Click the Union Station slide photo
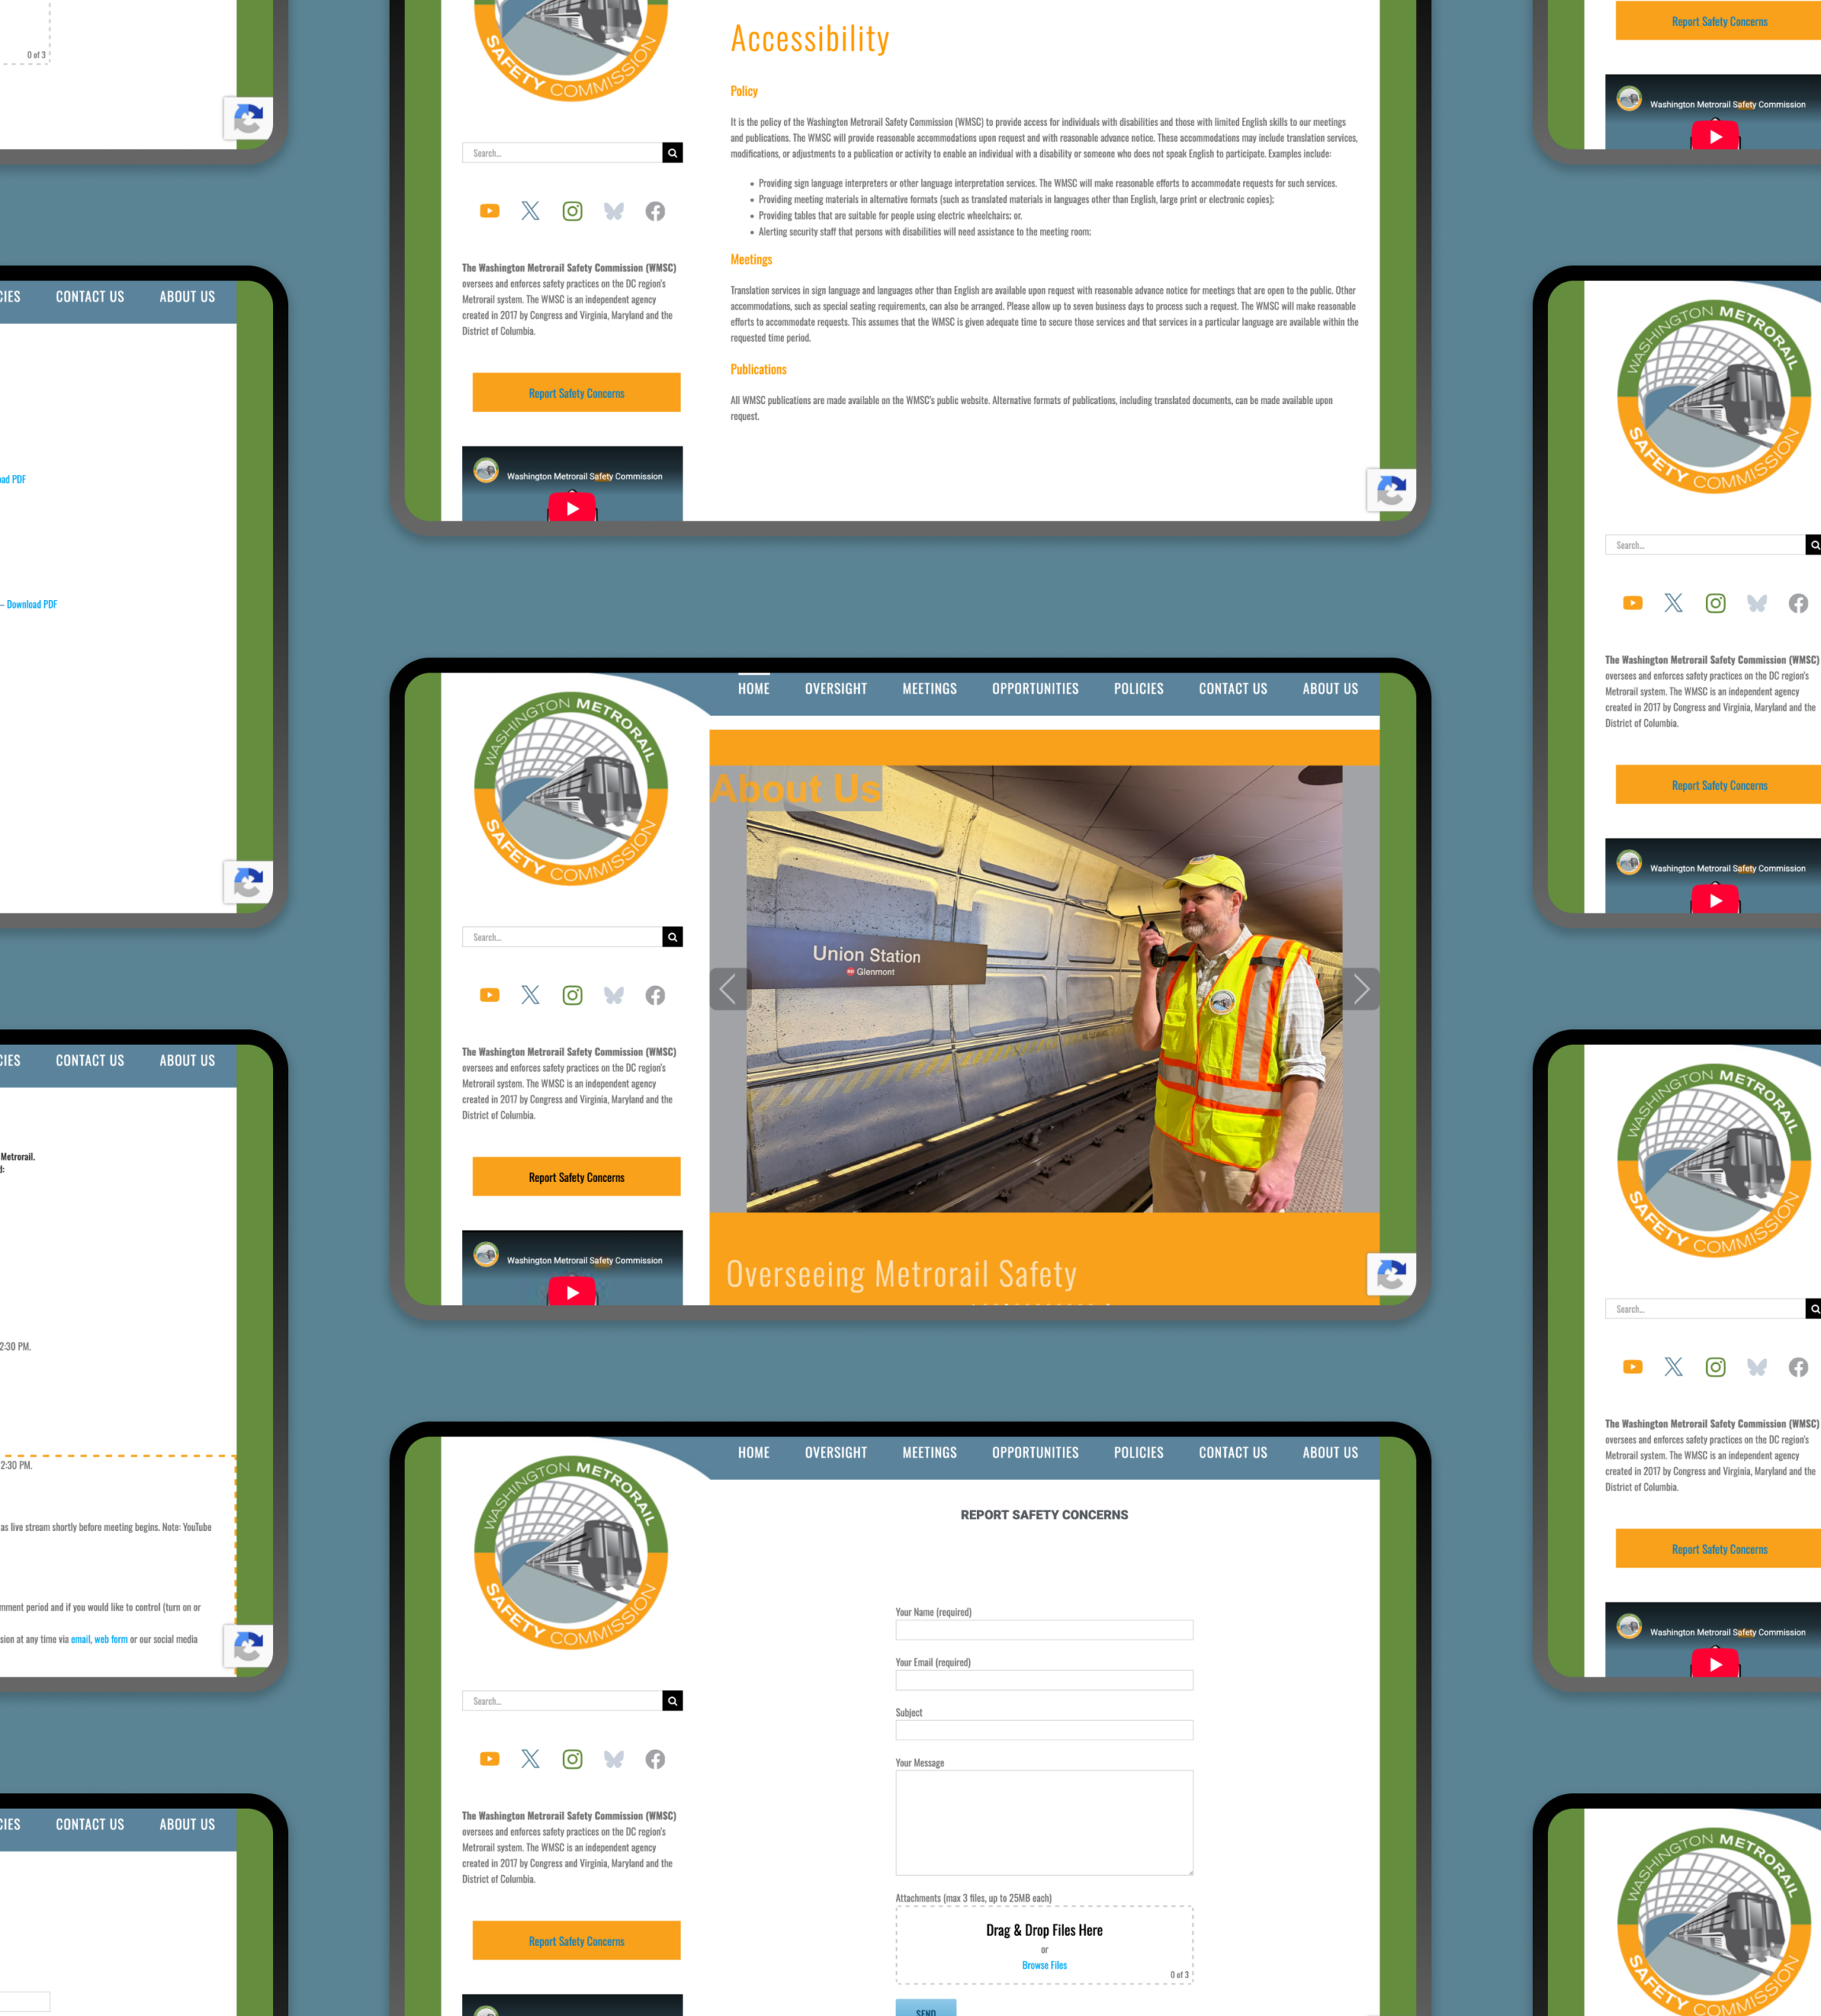Viewport: 1821px width, 2016px height. [1044, 989]
